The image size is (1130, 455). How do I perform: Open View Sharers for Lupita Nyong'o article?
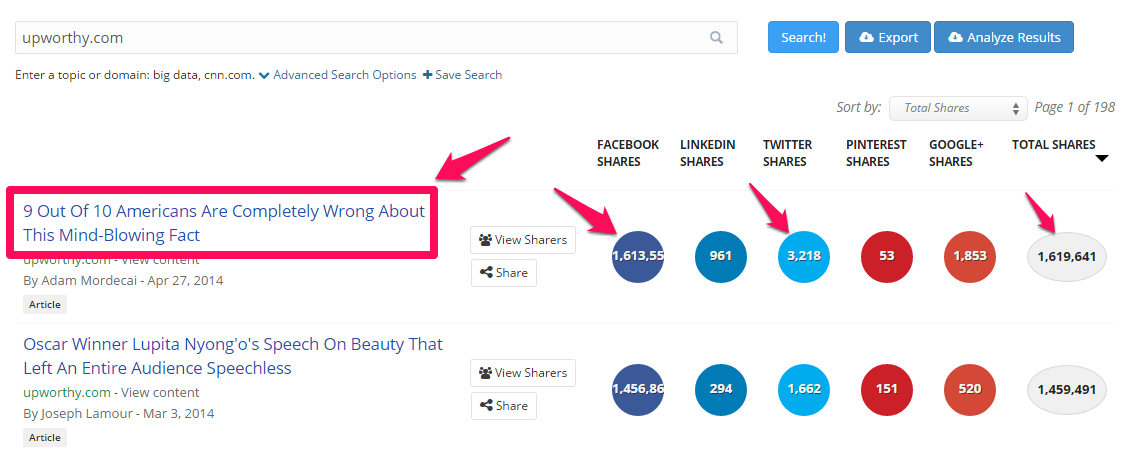[x=523, y=373]
